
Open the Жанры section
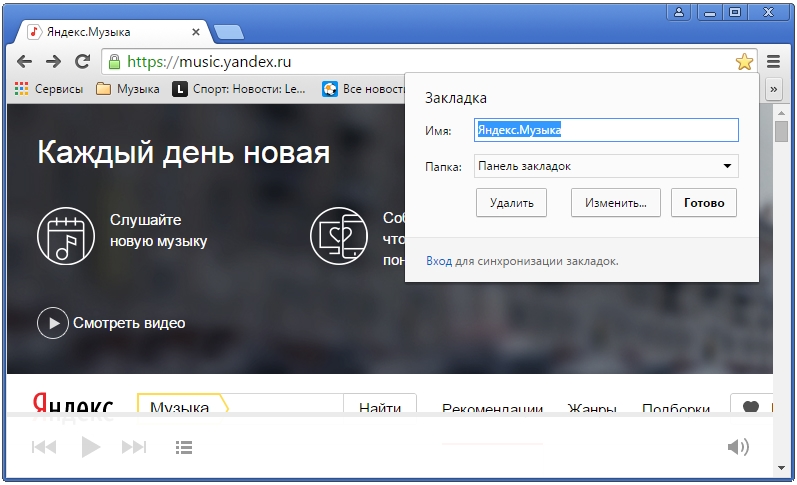coord(592,408)
